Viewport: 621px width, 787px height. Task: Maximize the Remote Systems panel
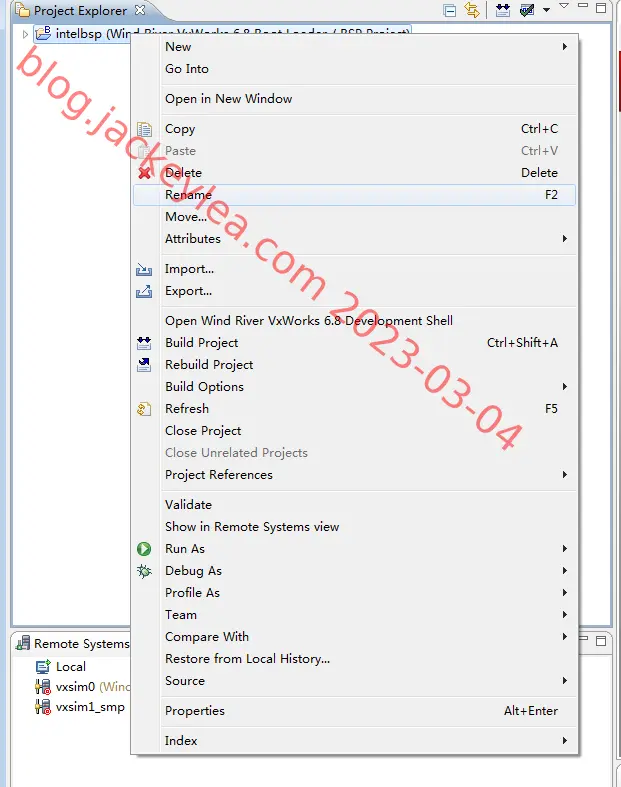click(x=601, y=641)
